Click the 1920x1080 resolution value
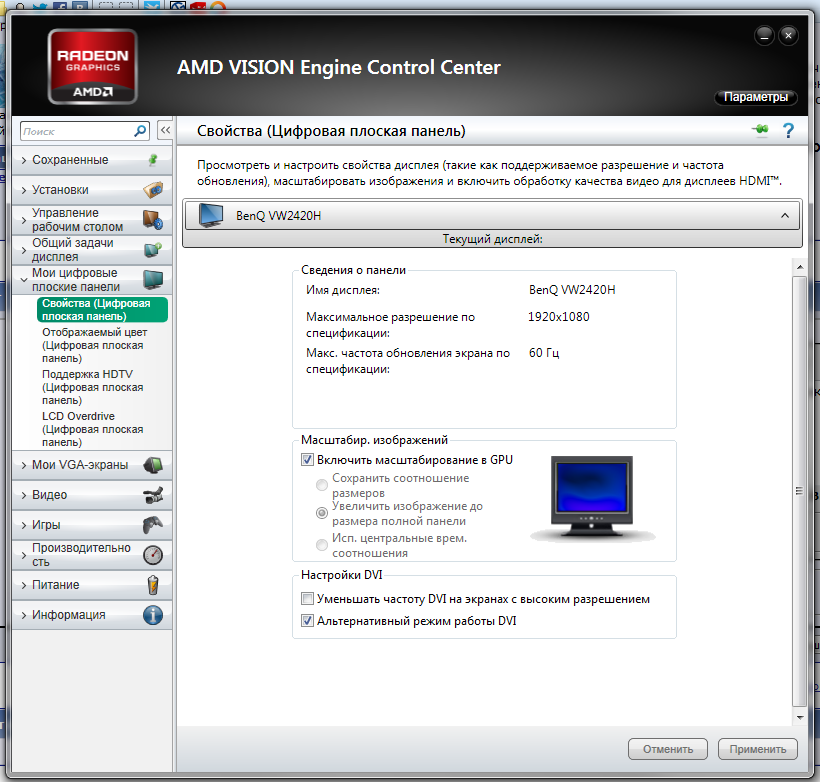 click(x=559, y=316)
